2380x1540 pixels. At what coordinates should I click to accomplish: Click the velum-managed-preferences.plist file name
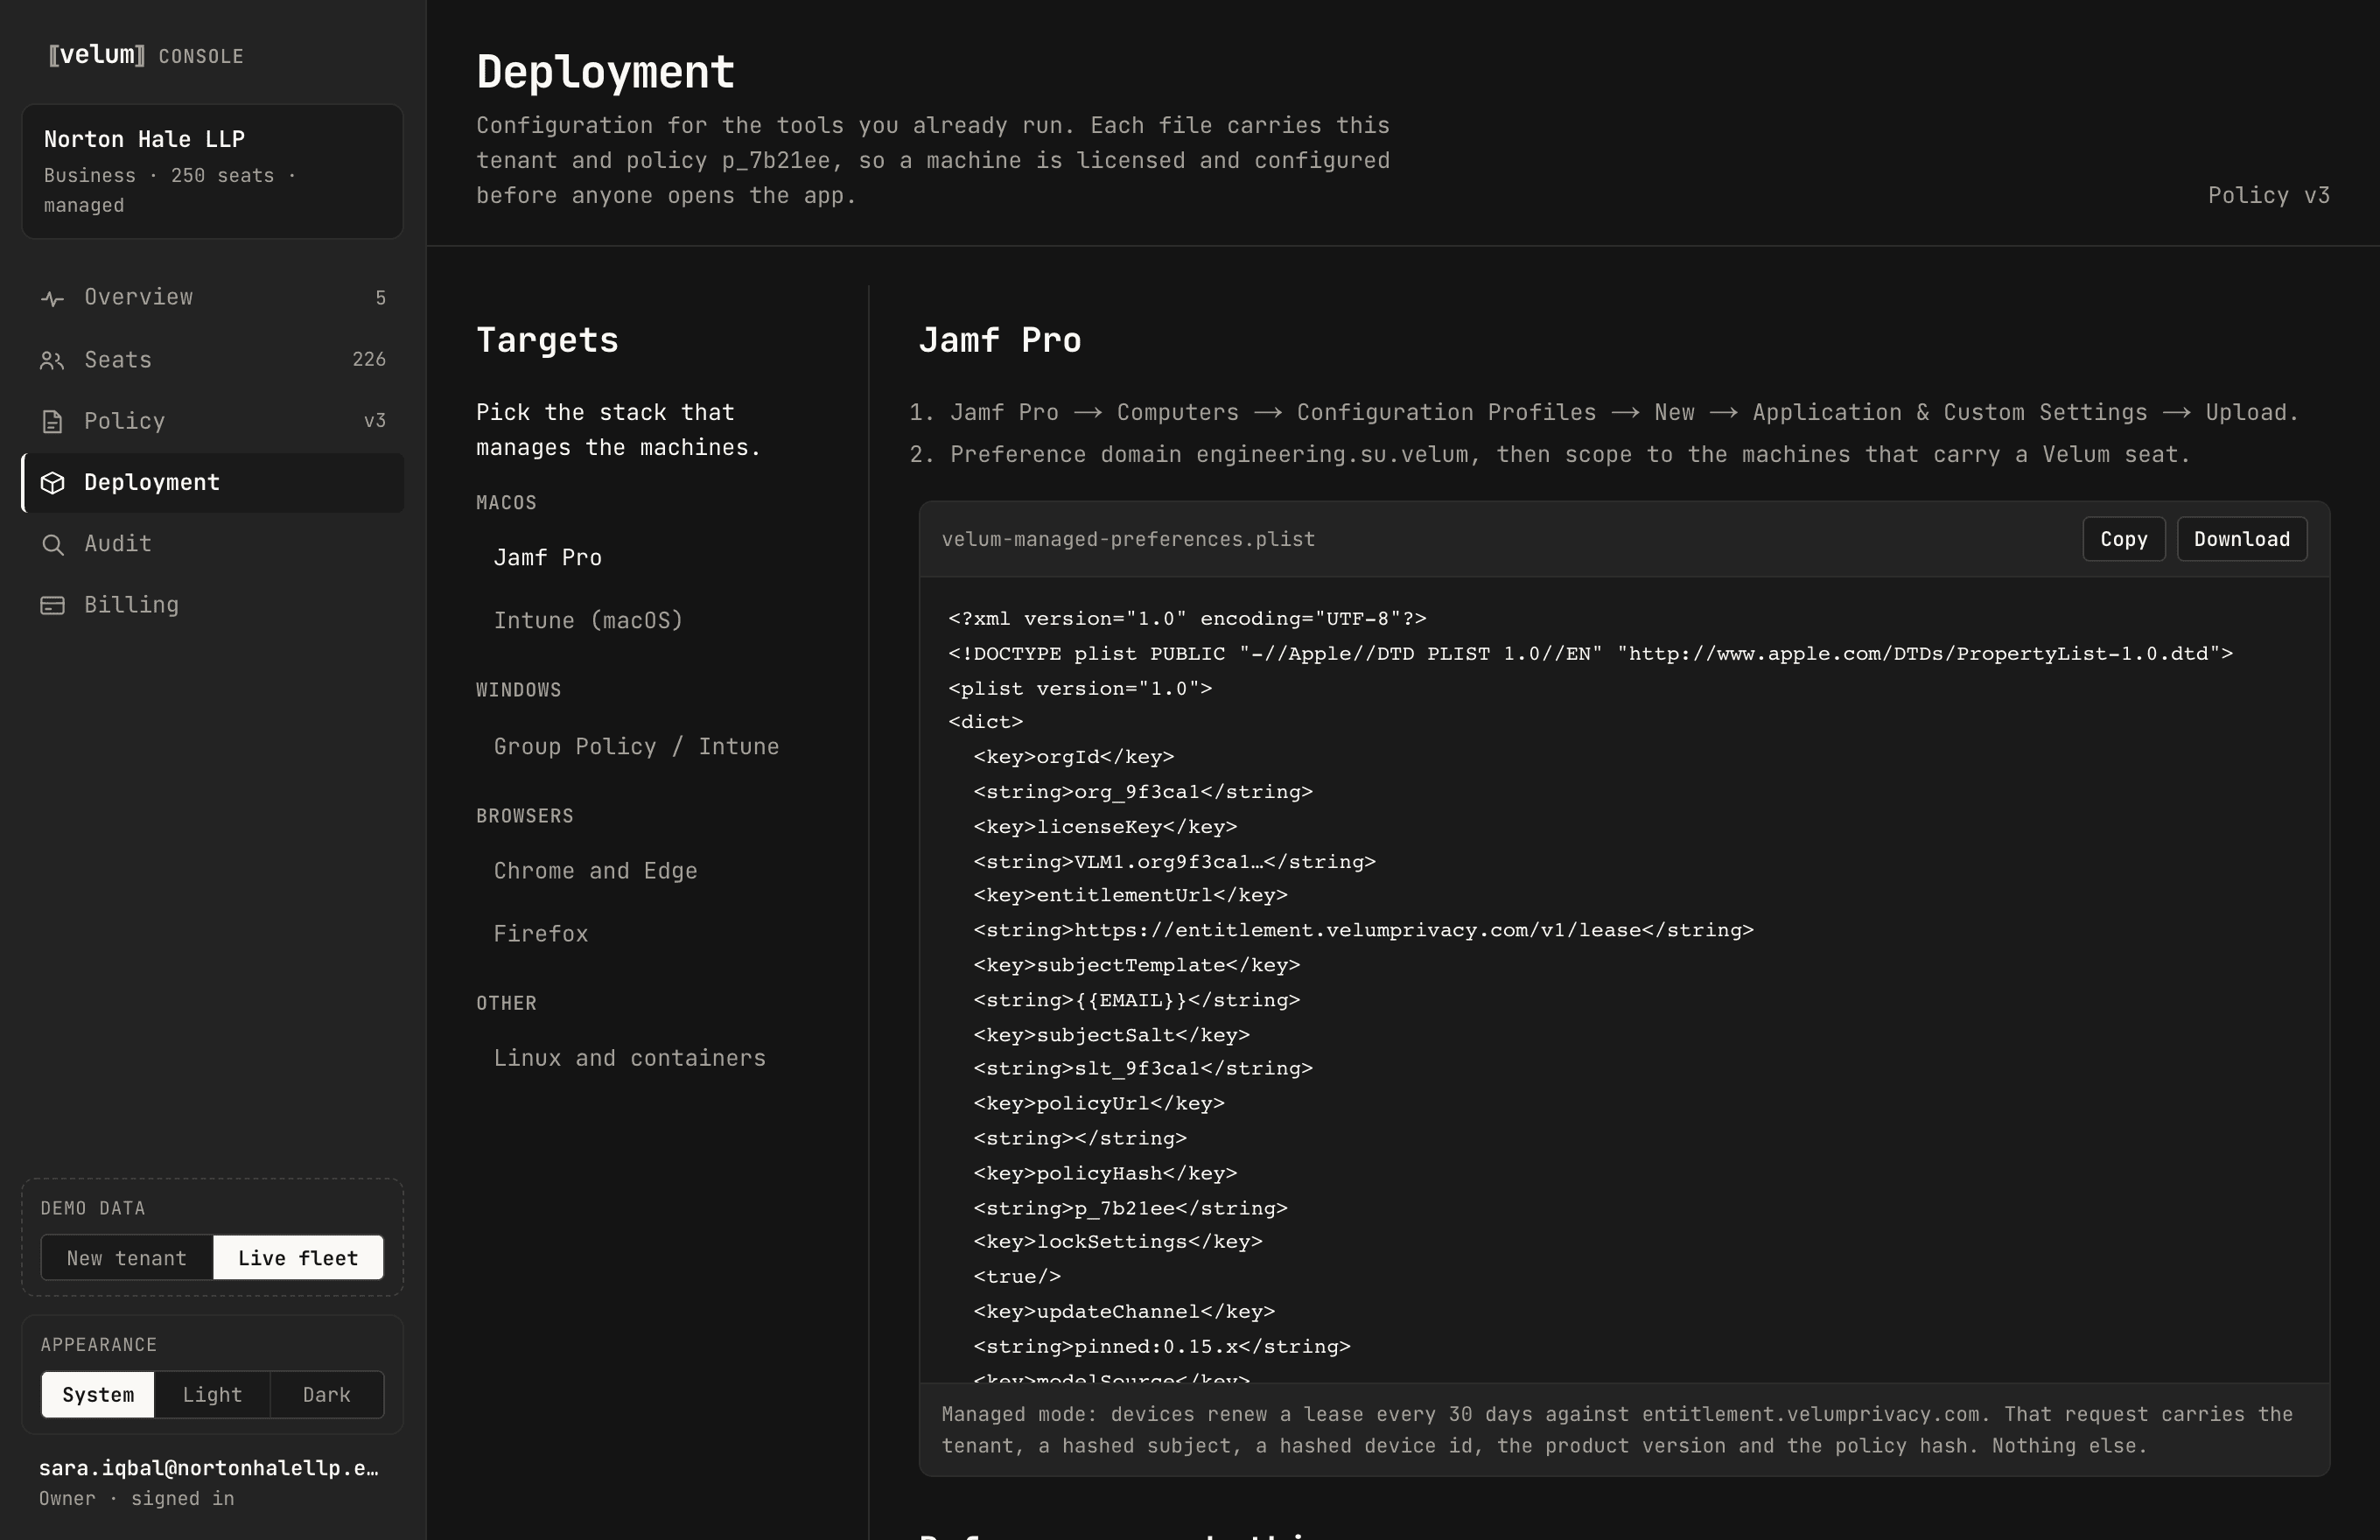1128,539
